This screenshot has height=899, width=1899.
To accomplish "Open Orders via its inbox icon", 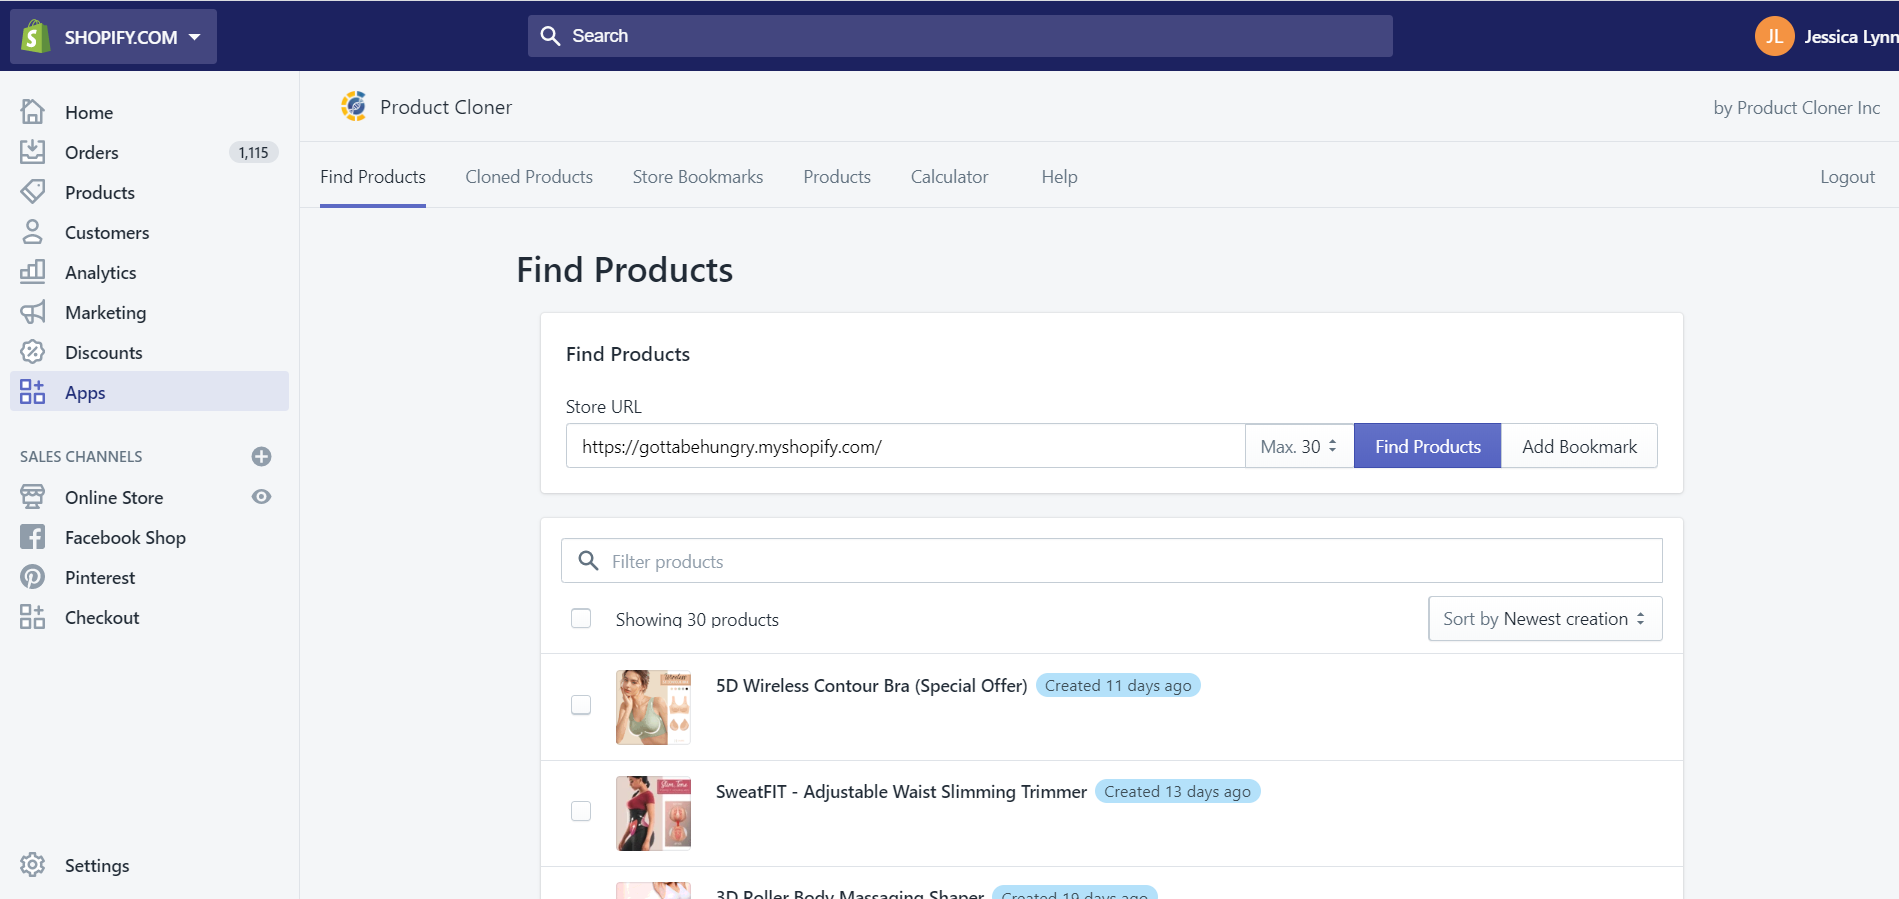I will click(x=33, y=152).
